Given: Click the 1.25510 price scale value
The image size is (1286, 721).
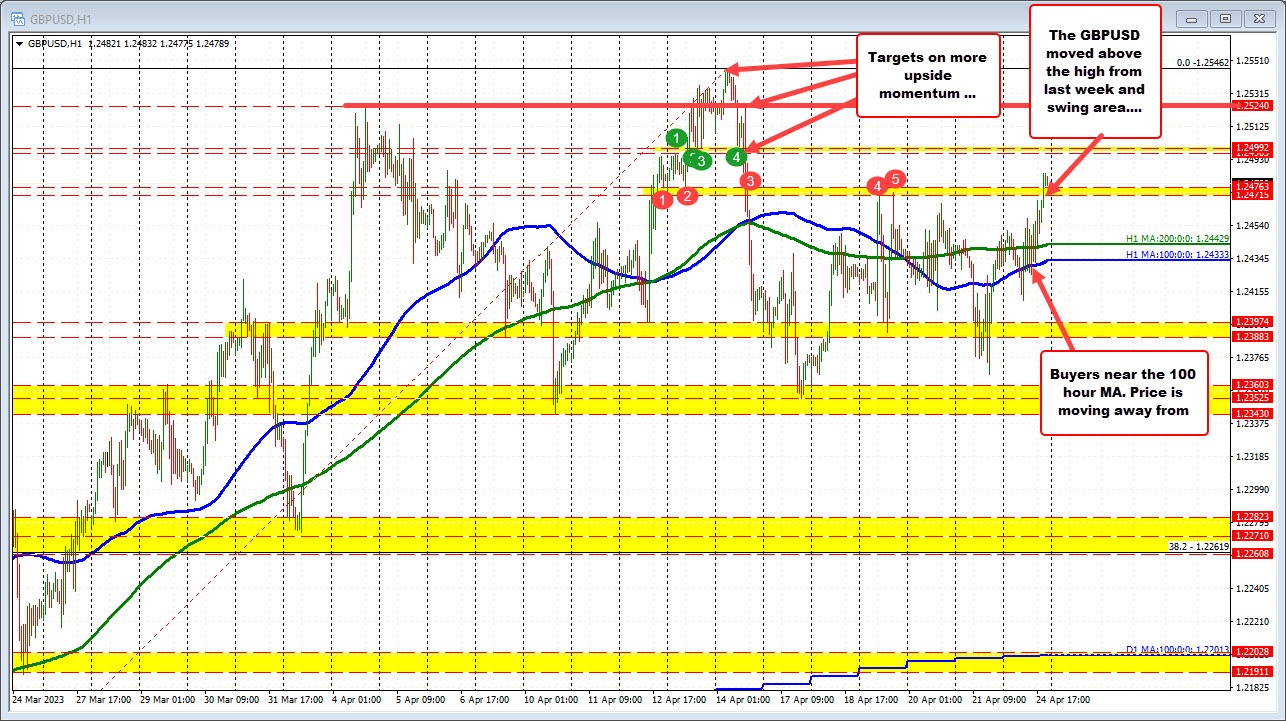Looking at the screenshot, I should pyautogui.click(x=1251, y=60).
